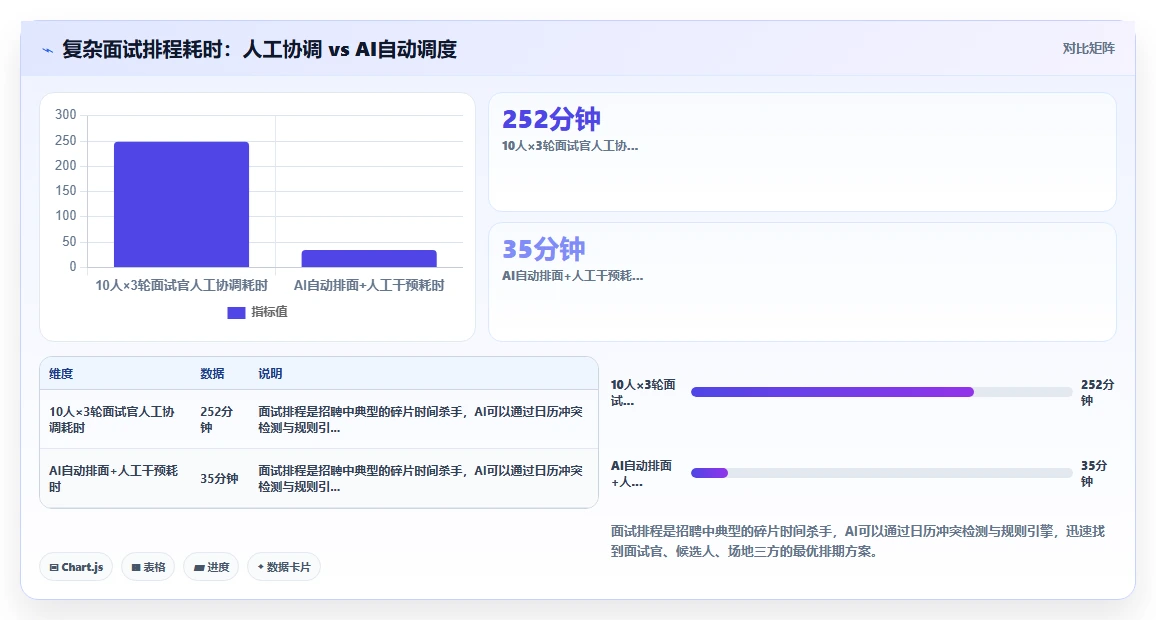
Task: Click the 35分钟 progress bar
Action: pos(881,473)
